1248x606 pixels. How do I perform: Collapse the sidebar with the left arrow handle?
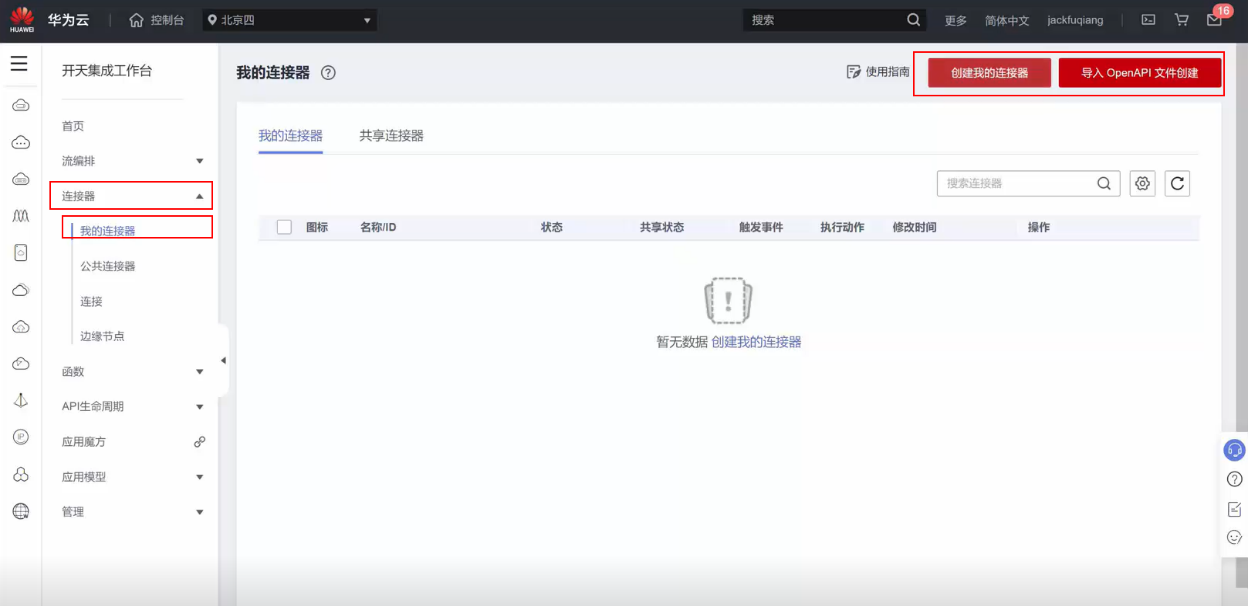(223, 360)
